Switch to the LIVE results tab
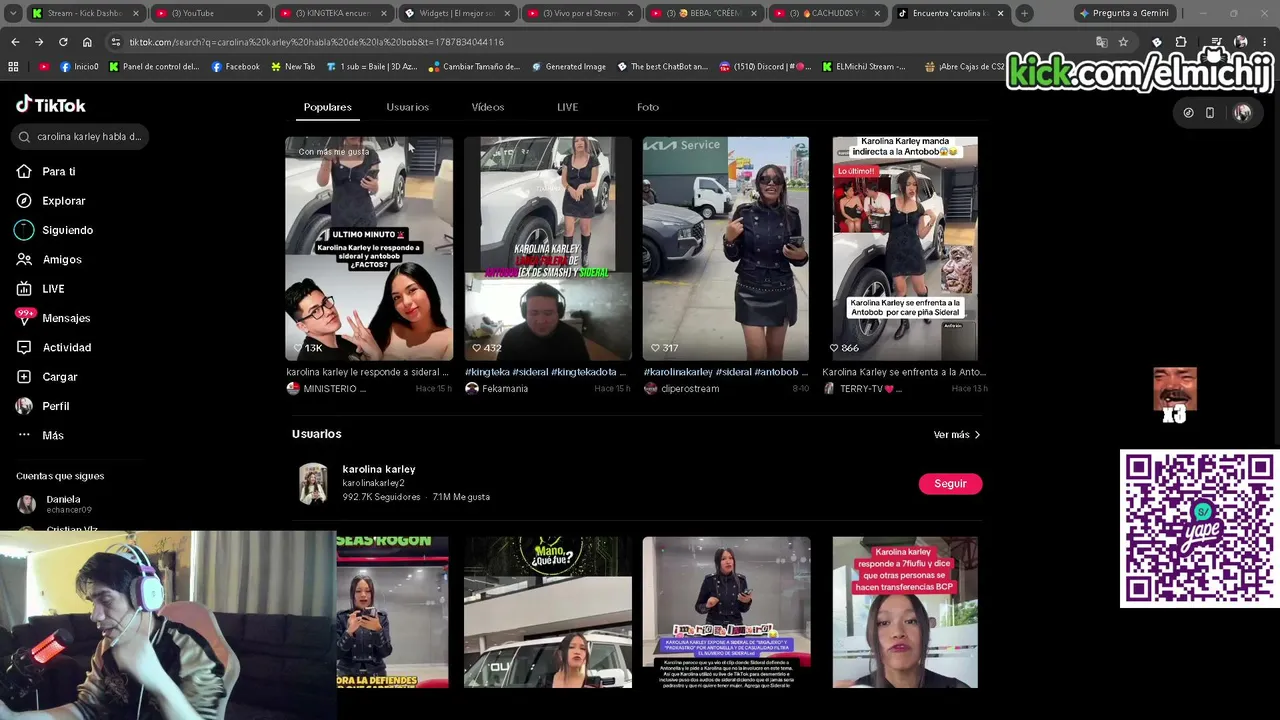 click(x=567, y=107)
